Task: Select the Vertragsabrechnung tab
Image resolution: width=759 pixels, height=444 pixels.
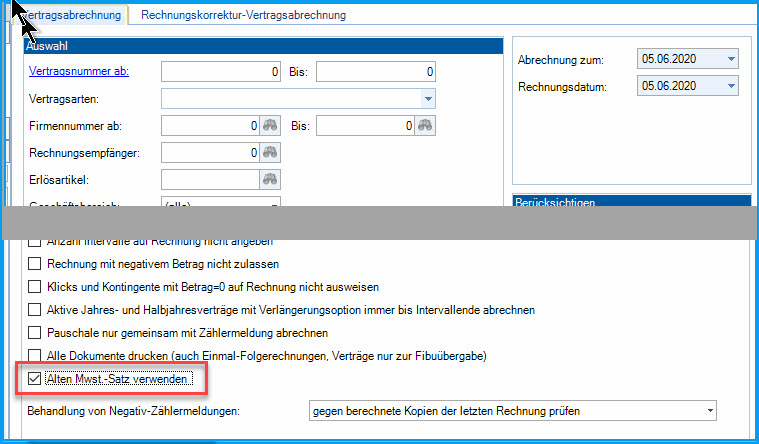Action: pos(72,15)
